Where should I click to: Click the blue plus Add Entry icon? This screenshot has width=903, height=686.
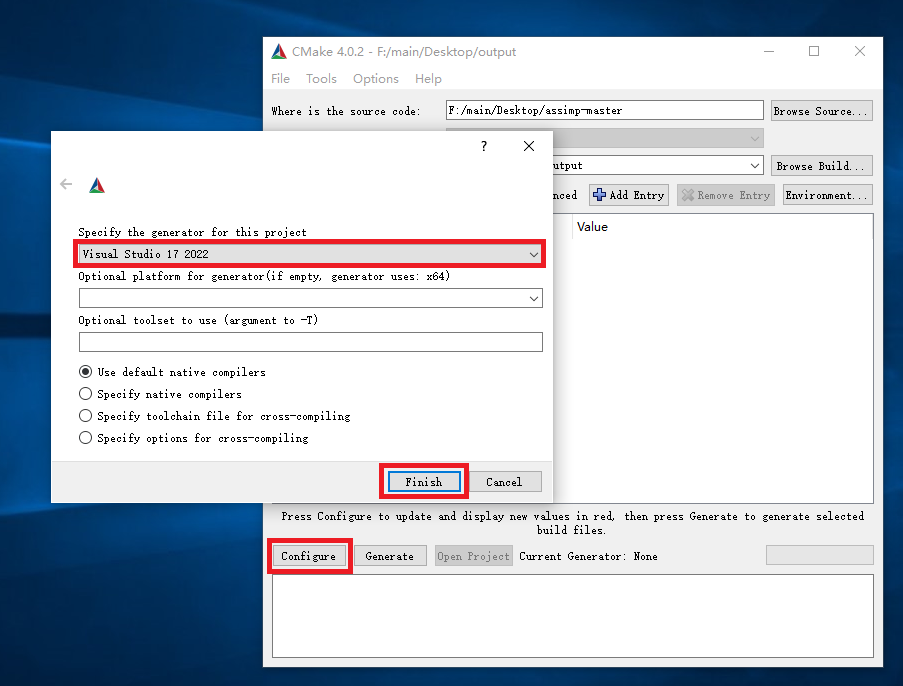(600, 195)
